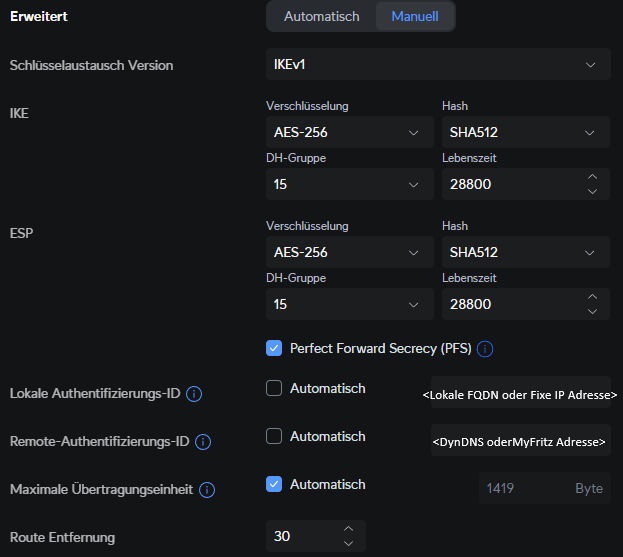Switch to Automatisch mode tab
The height and width of the screenshot is (557, 623).
pyautogui.click(x=321, y=16)
